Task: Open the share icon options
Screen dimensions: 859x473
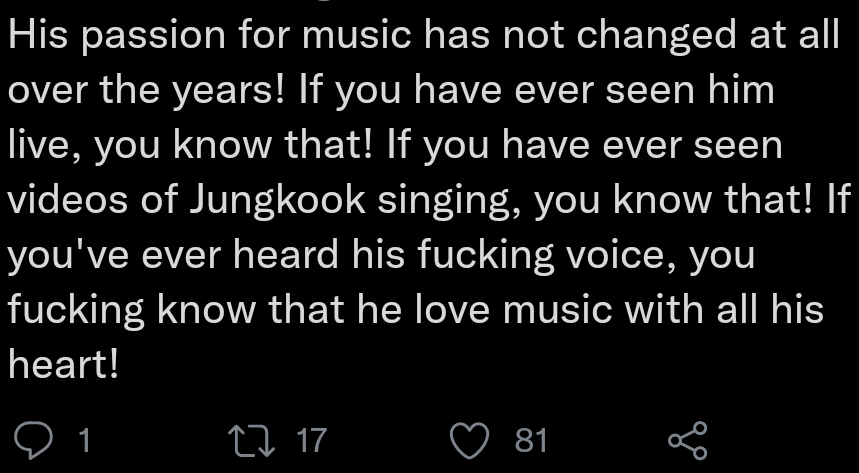Action: [x=687, y=439]
